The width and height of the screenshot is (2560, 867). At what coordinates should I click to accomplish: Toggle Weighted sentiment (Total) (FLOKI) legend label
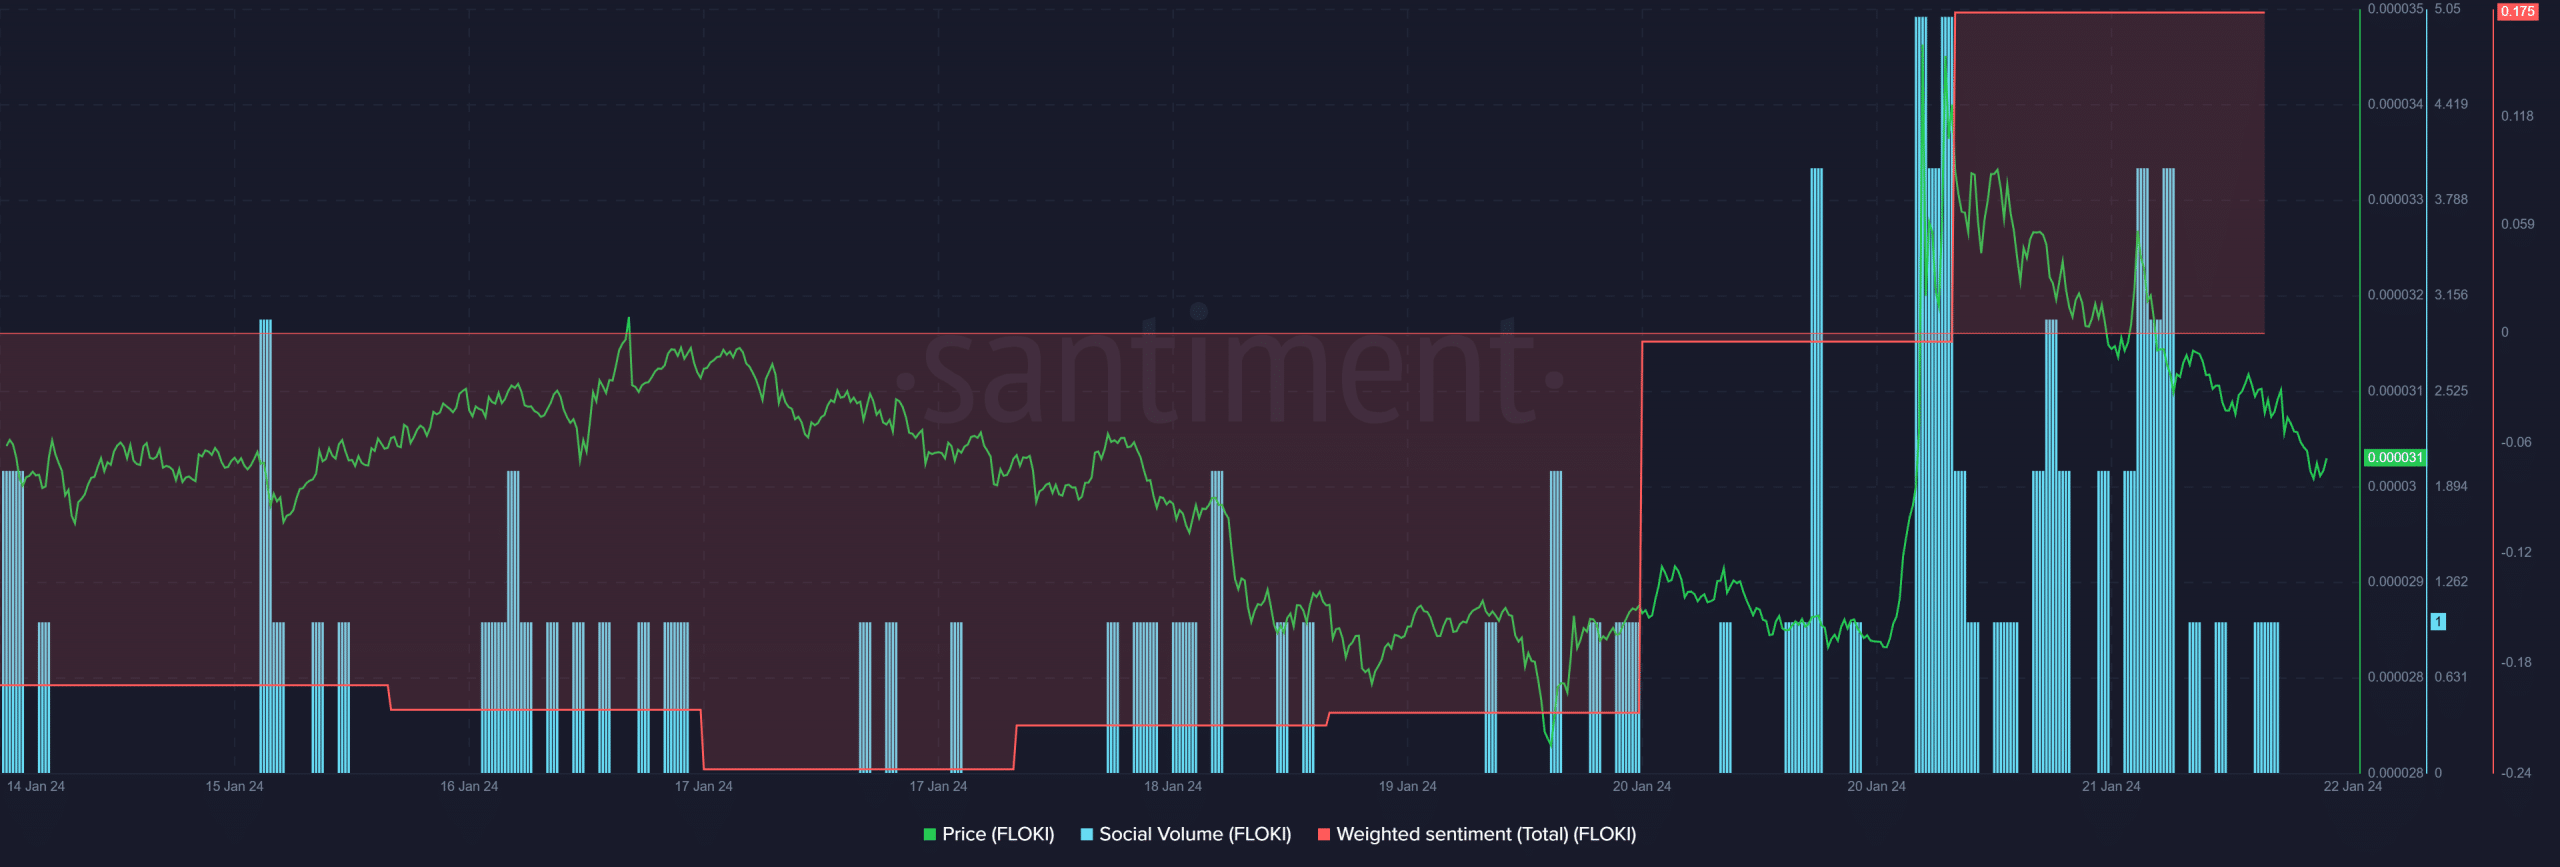(1486, 834)
